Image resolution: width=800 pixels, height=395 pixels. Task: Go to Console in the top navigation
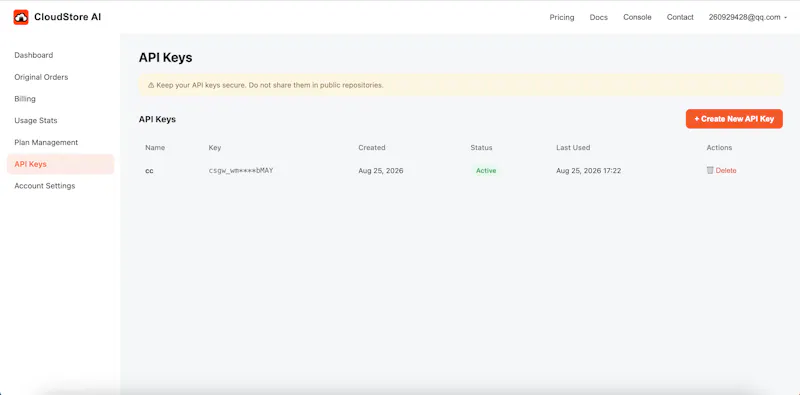click(x=637, y=17)
